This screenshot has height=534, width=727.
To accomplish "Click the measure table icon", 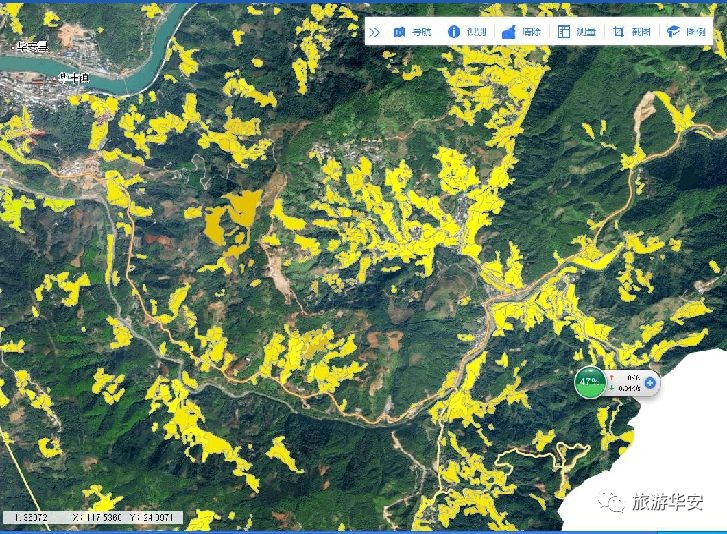I will (x=563, y=32).
